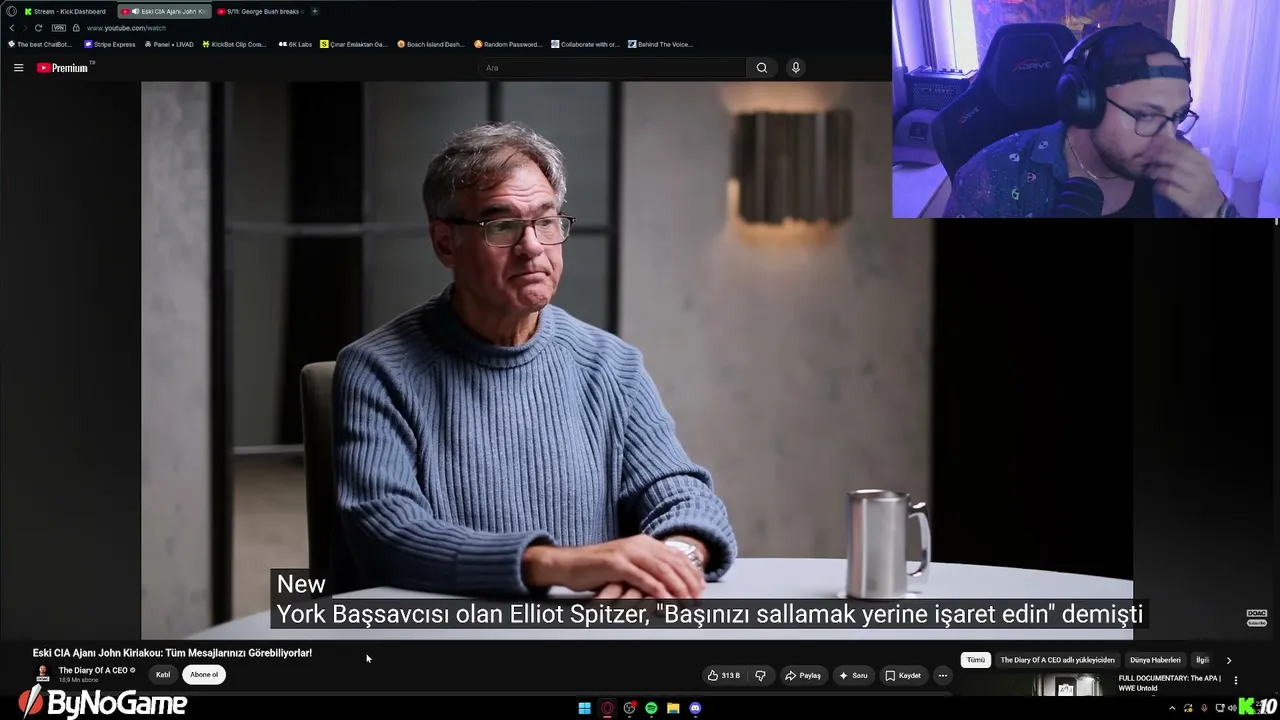Open File Explorer from the taskbar
The image size is (1280, 720).
[x=673, y=709]
